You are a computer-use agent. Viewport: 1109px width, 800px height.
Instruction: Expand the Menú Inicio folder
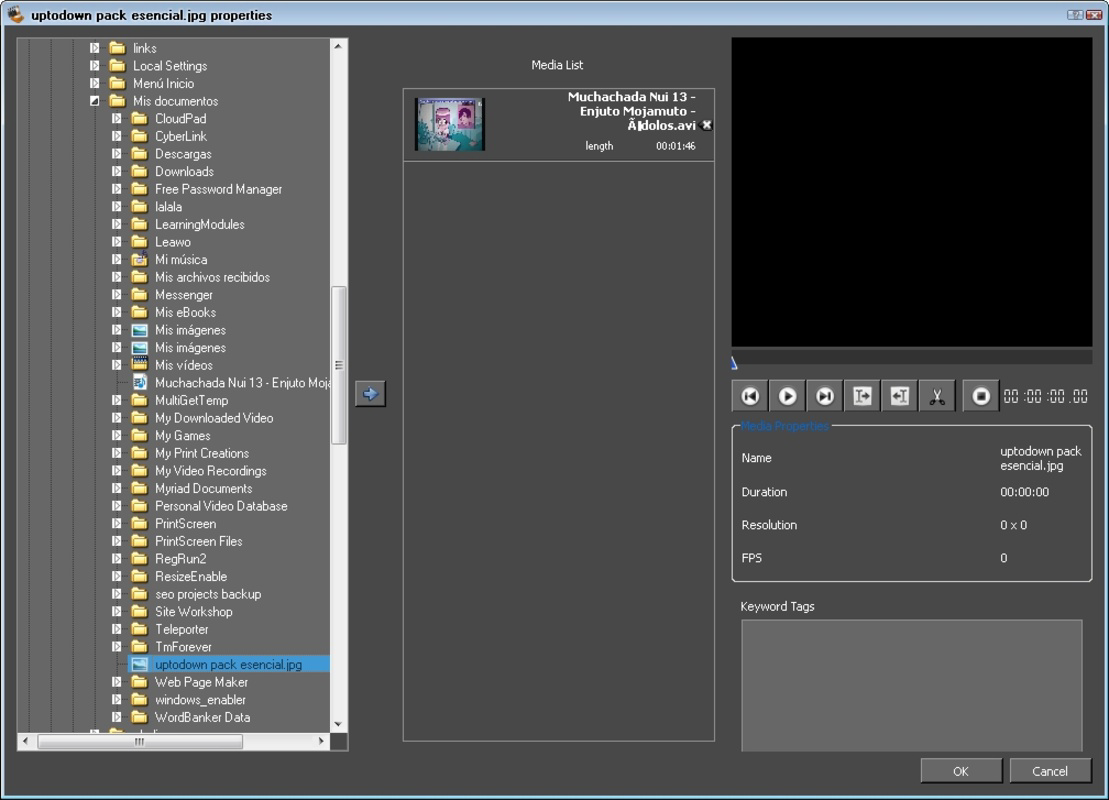click(x=95, y=83)
